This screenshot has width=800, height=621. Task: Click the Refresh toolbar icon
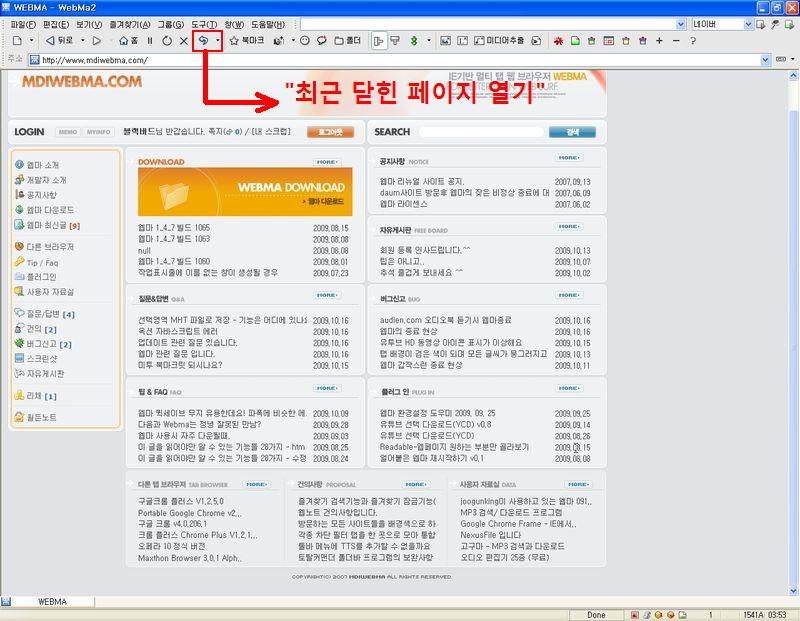[167, 41]
